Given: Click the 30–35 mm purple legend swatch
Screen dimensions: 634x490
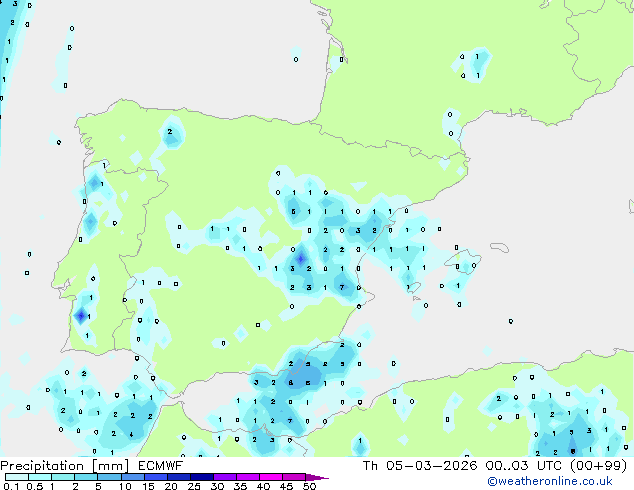Looking at the screenshot, I should click(225, 477).
